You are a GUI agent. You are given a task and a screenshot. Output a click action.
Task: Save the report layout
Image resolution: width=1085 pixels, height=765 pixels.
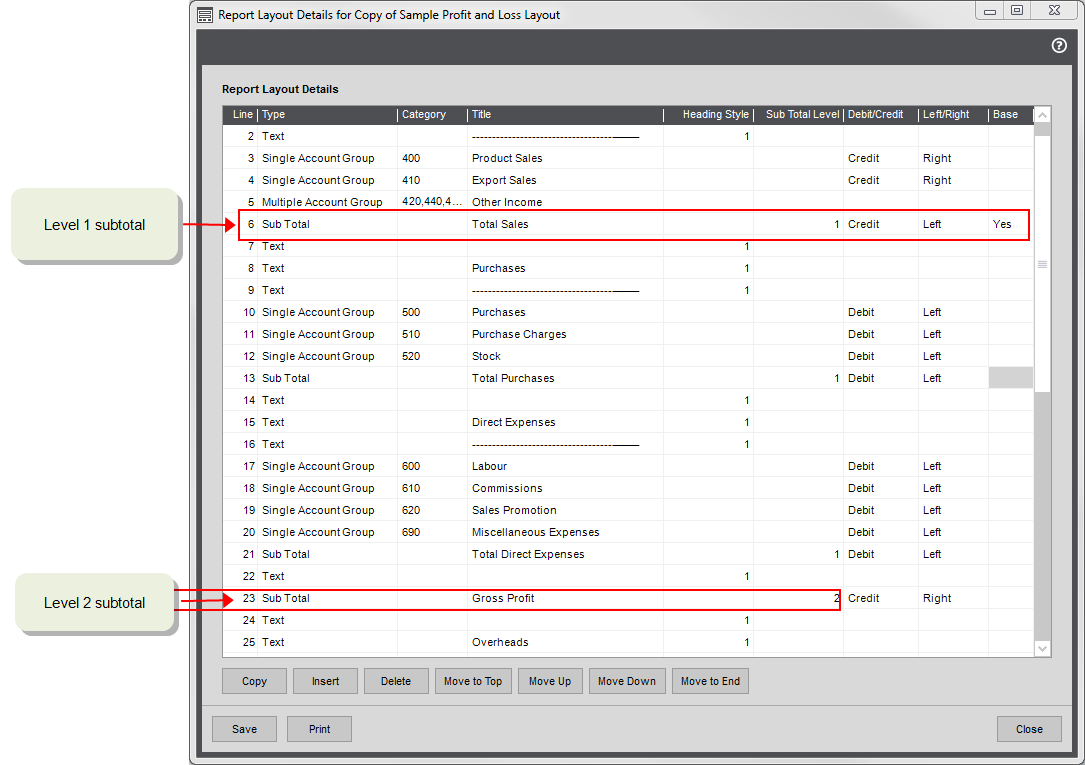click(244, 728)
